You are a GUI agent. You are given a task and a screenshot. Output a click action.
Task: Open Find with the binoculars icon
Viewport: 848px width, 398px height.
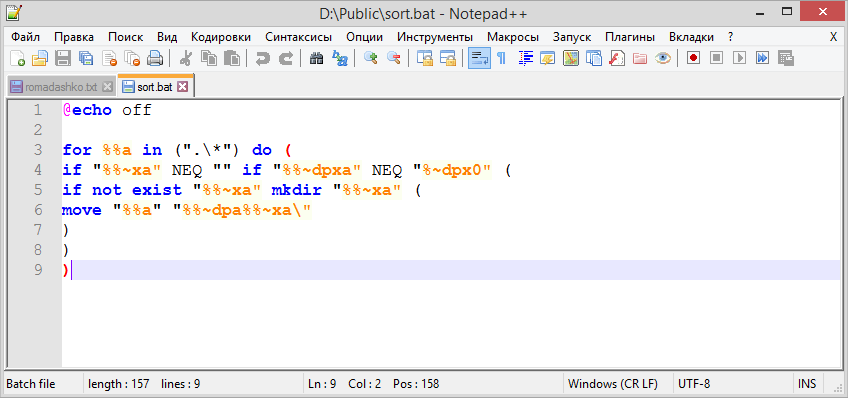point(316,58)
